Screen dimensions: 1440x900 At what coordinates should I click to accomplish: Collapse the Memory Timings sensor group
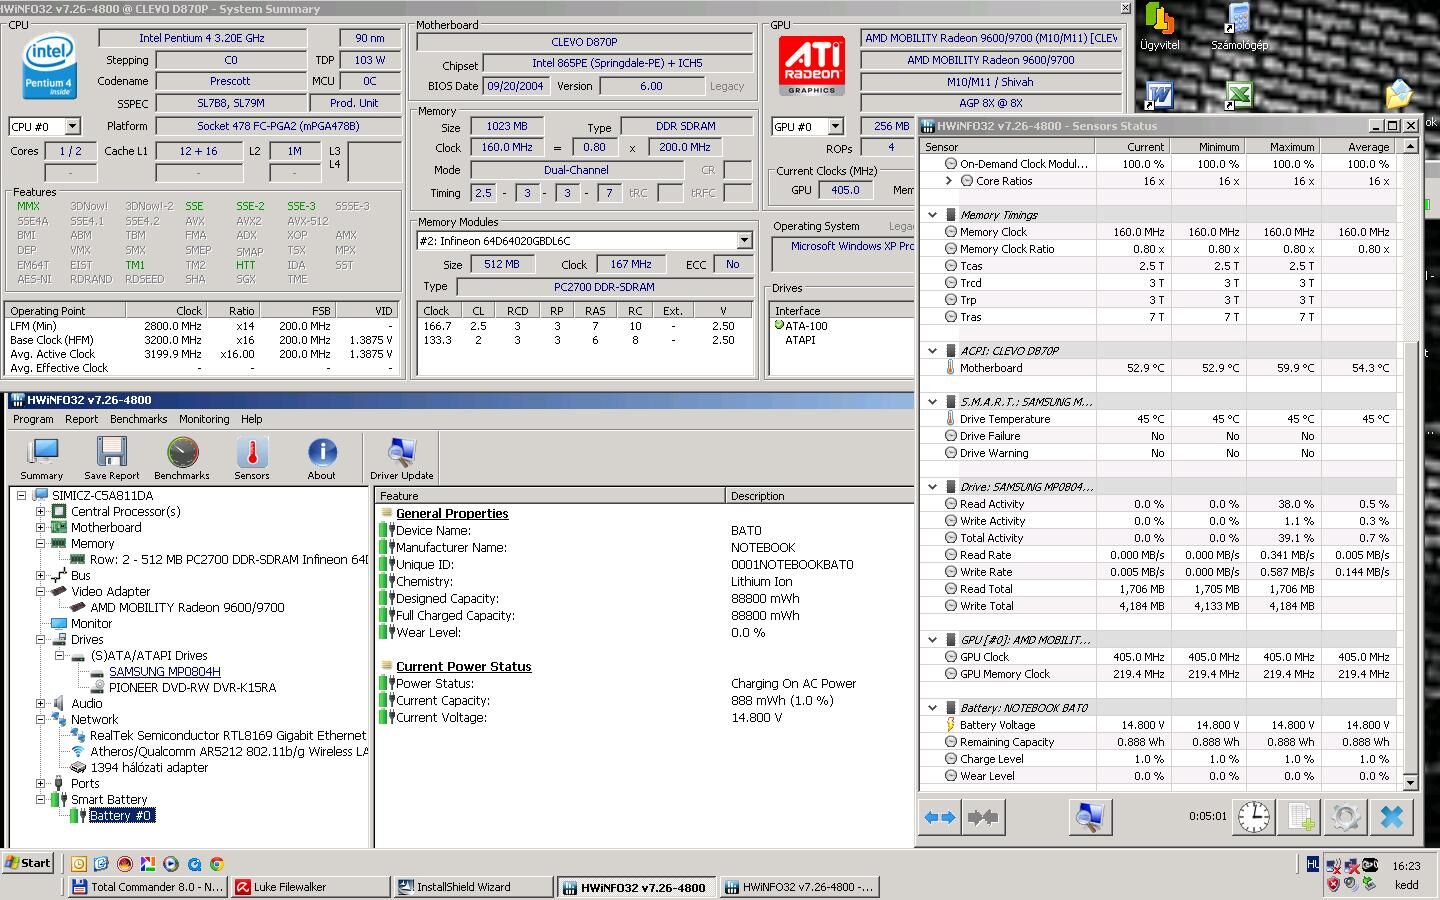pos(933,215)
